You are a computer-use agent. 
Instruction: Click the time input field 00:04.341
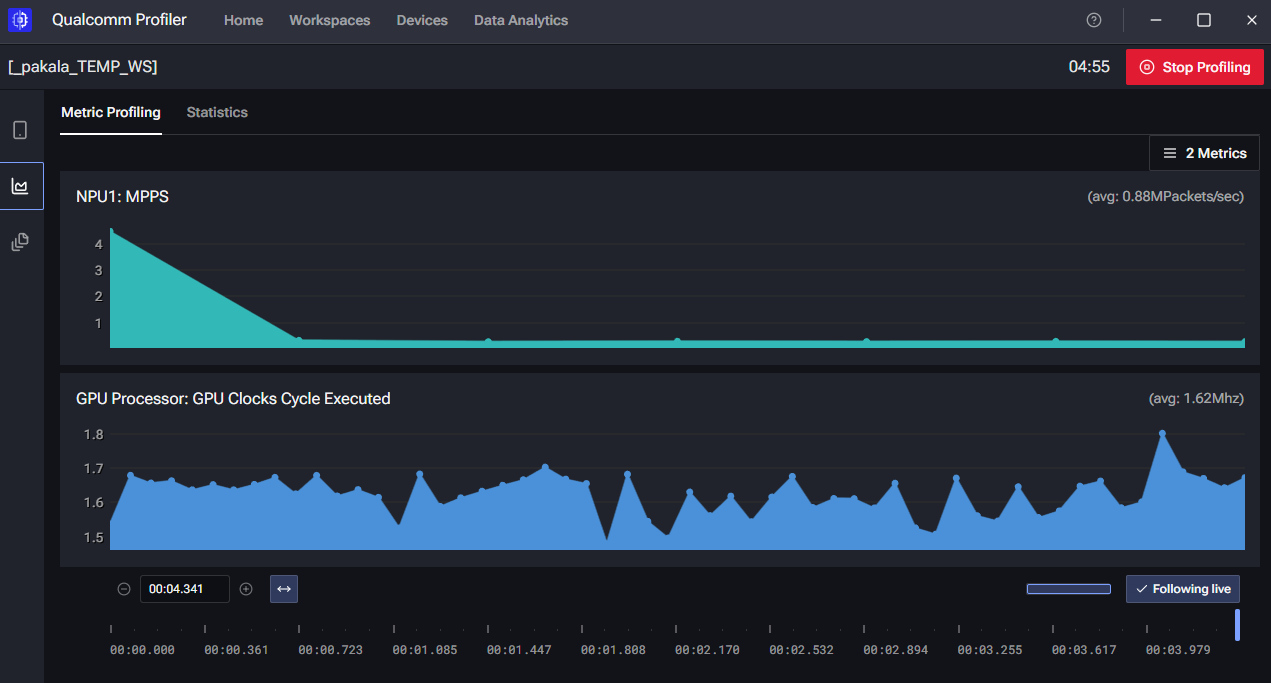pyautogui.click(x=184, y=589)
